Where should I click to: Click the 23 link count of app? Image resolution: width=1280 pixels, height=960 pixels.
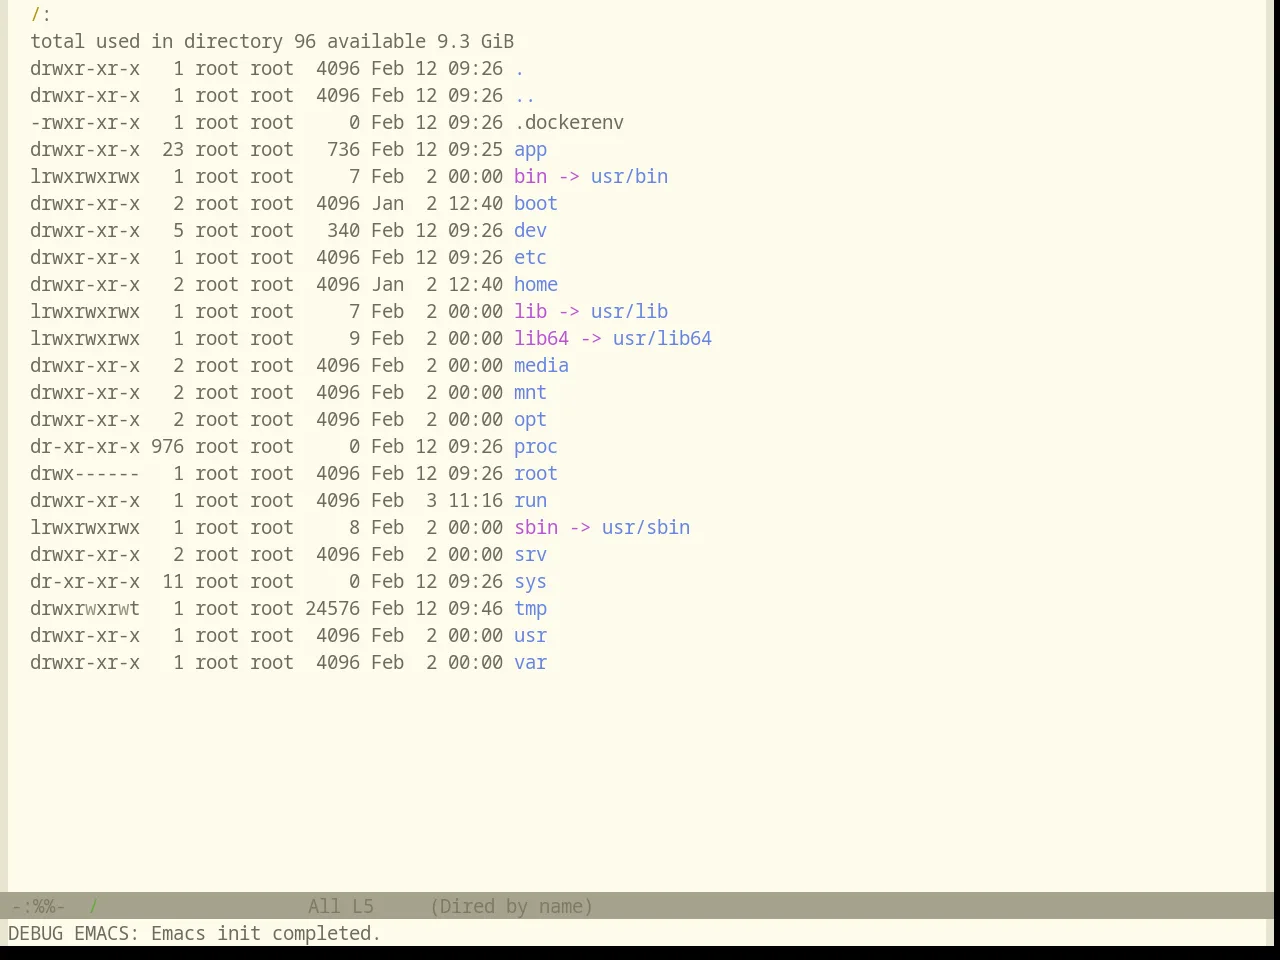point(173,150)
